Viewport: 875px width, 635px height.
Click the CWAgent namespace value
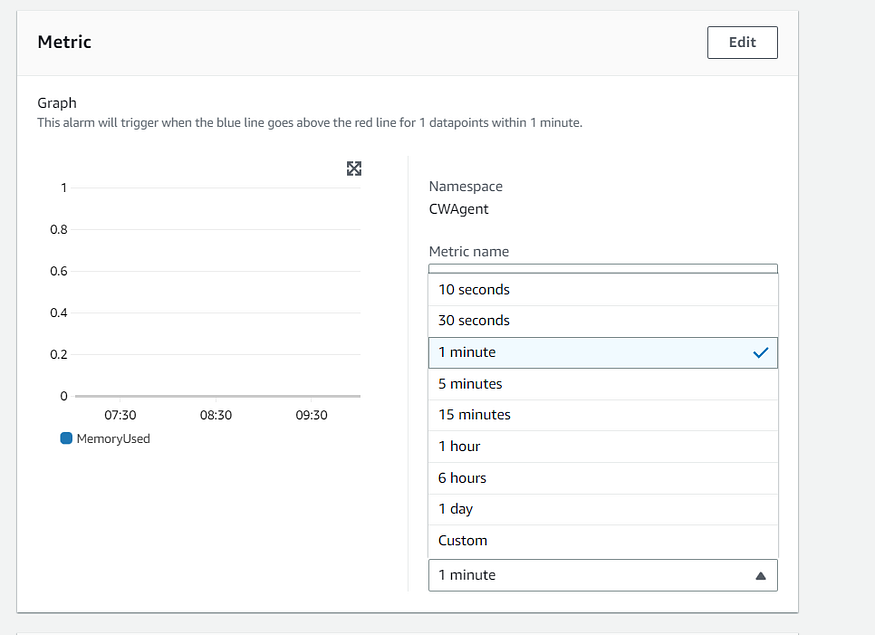coord(458,209)
